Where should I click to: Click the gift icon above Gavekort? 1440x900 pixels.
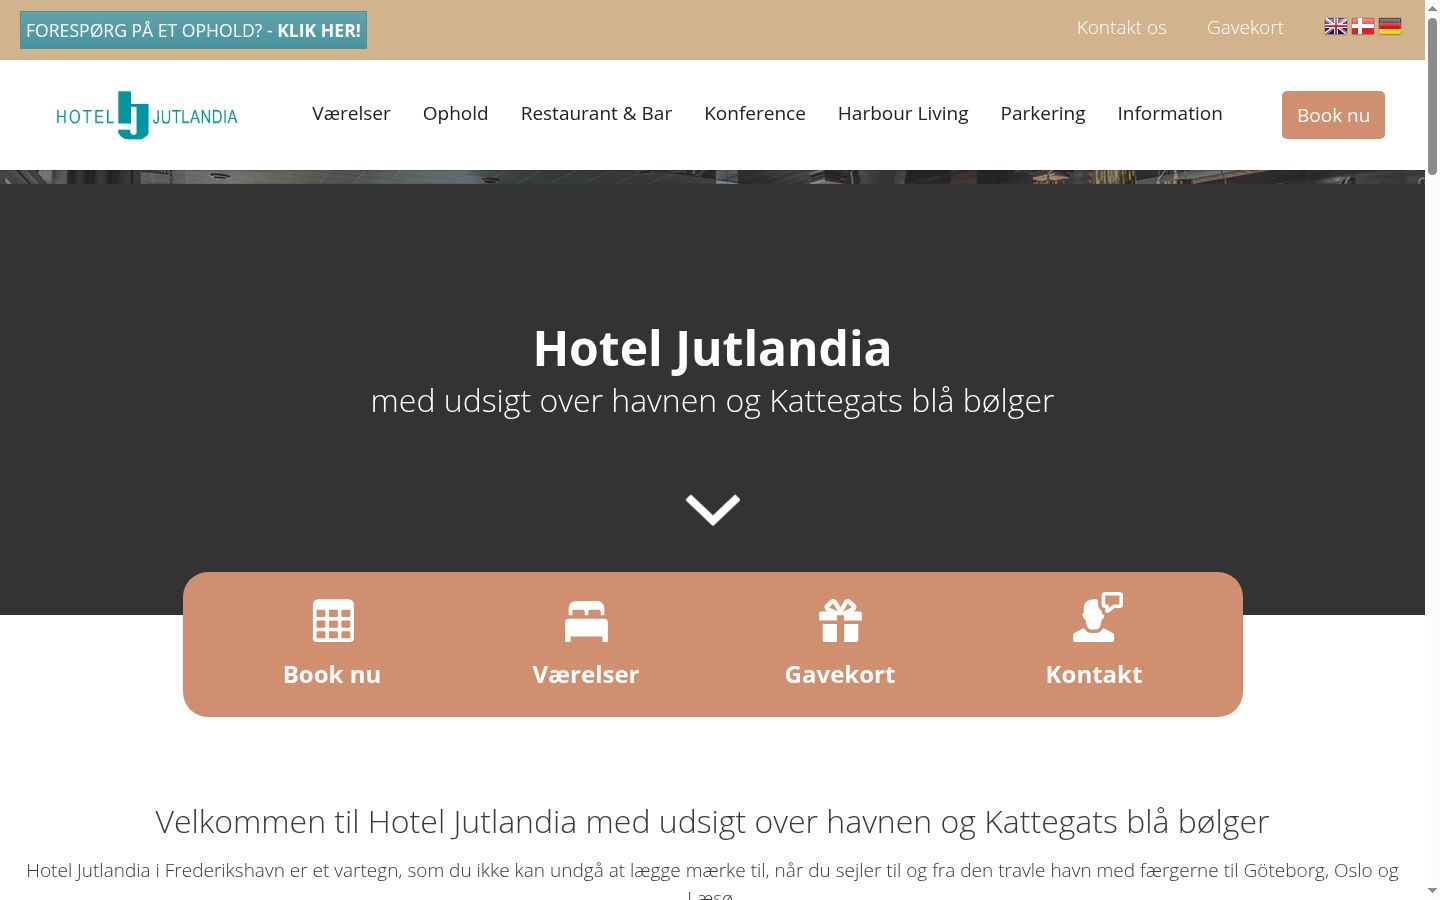(840, 620)
